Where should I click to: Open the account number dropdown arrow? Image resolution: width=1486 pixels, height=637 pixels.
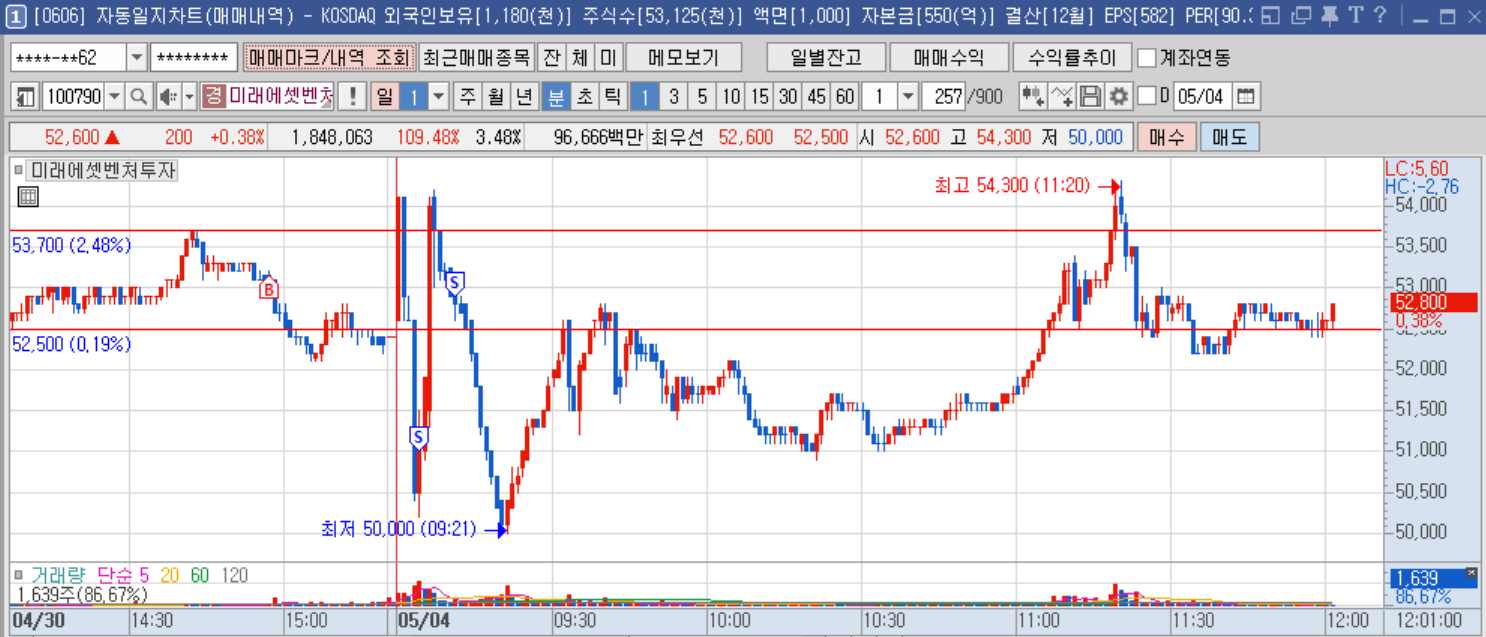[x=137, y=57]
